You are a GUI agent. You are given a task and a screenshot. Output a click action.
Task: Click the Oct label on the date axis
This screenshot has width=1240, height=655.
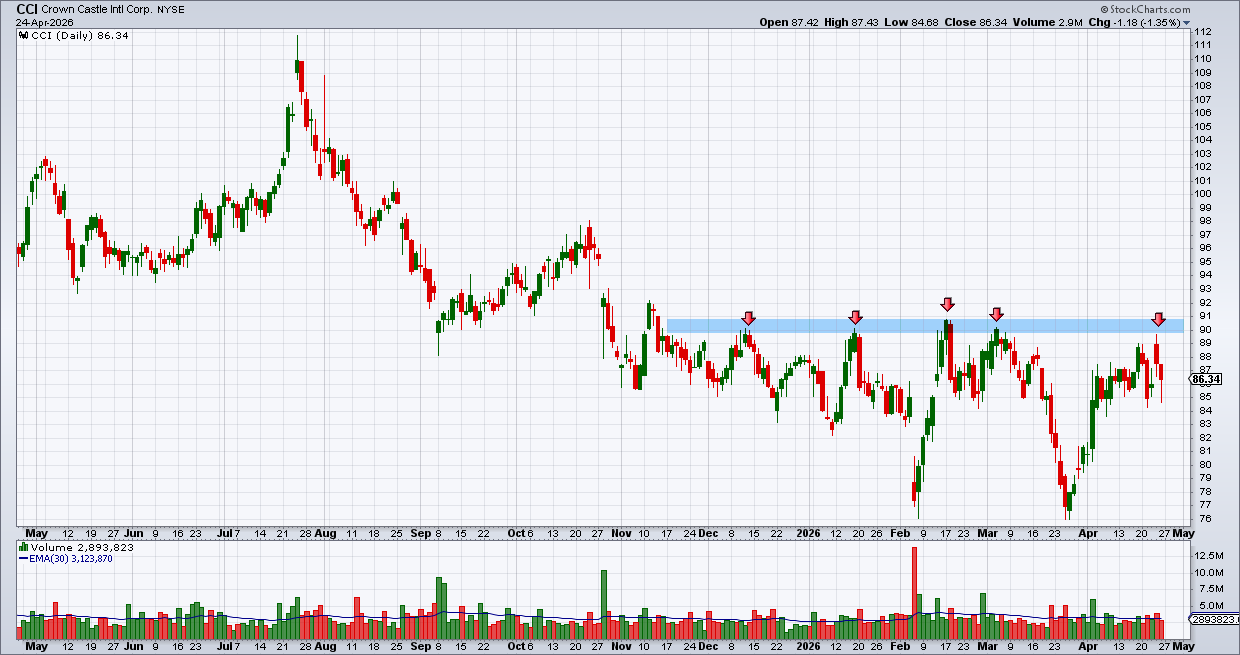(x=515, y=534)
